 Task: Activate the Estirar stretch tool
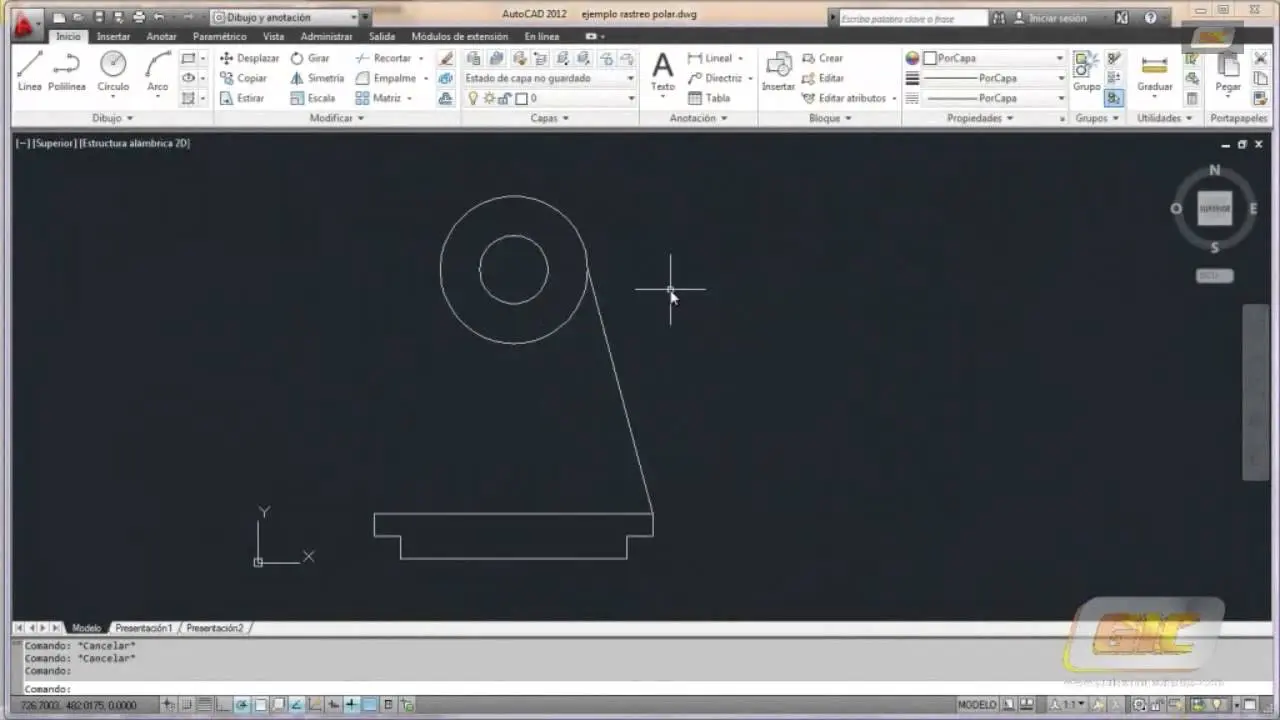242,98
